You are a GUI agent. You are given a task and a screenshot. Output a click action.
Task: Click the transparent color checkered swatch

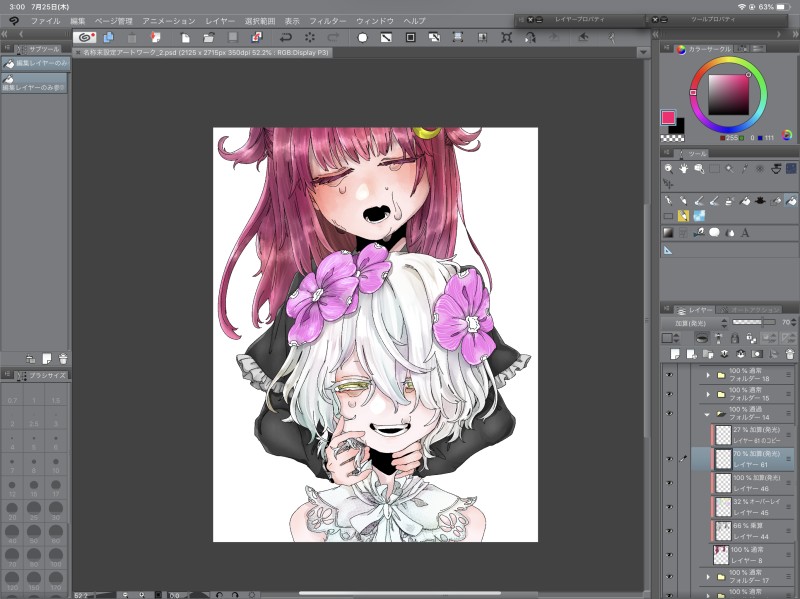(x=672, y=138)
